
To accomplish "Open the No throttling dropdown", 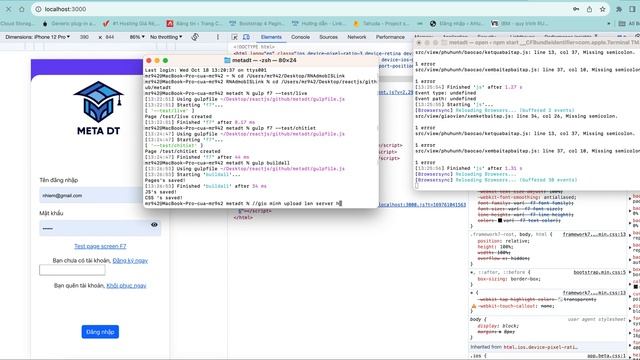I will (166, 37).
